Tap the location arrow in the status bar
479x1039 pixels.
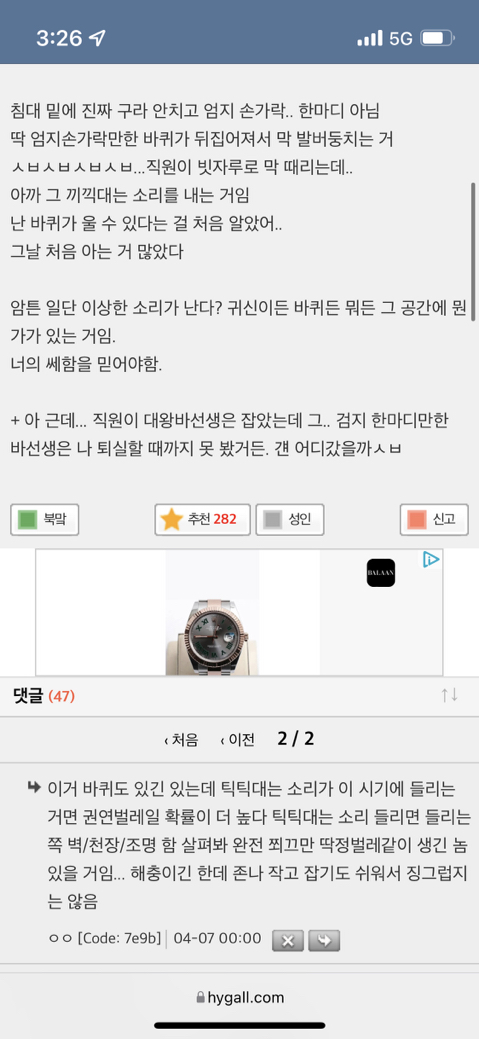click(97, 38)
